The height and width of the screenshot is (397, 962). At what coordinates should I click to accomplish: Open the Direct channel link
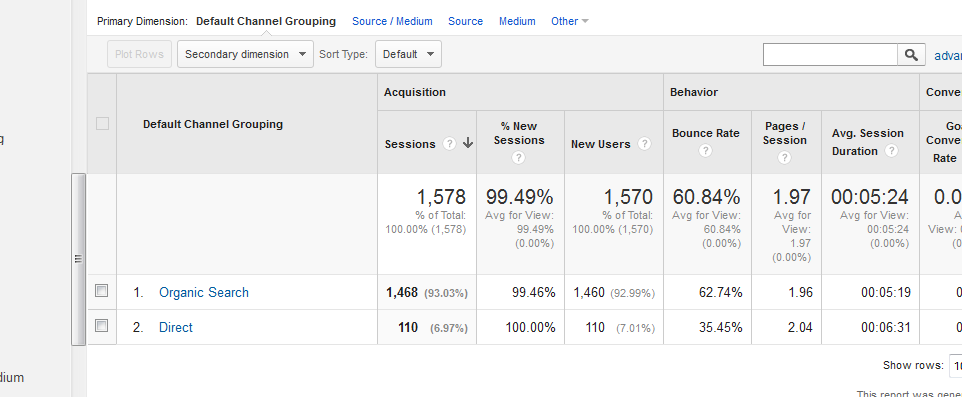click(175, 327)
